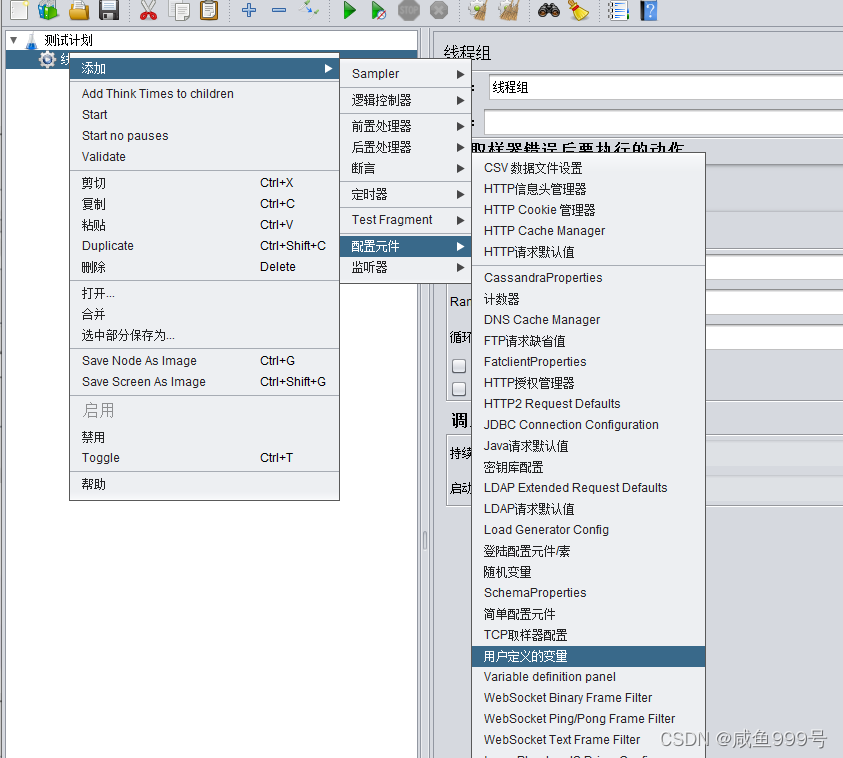
Task: Expand the 前置处理器 submenu
Action: pos(406,126)
